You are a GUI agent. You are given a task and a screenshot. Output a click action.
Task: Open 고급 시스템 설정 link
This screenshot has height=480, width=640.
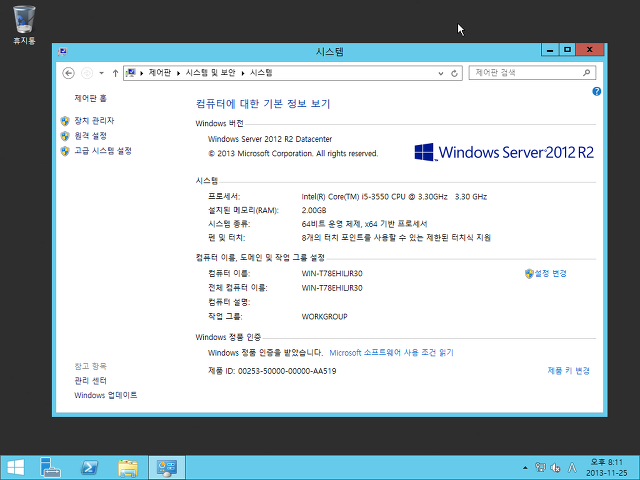pos(103,151)
